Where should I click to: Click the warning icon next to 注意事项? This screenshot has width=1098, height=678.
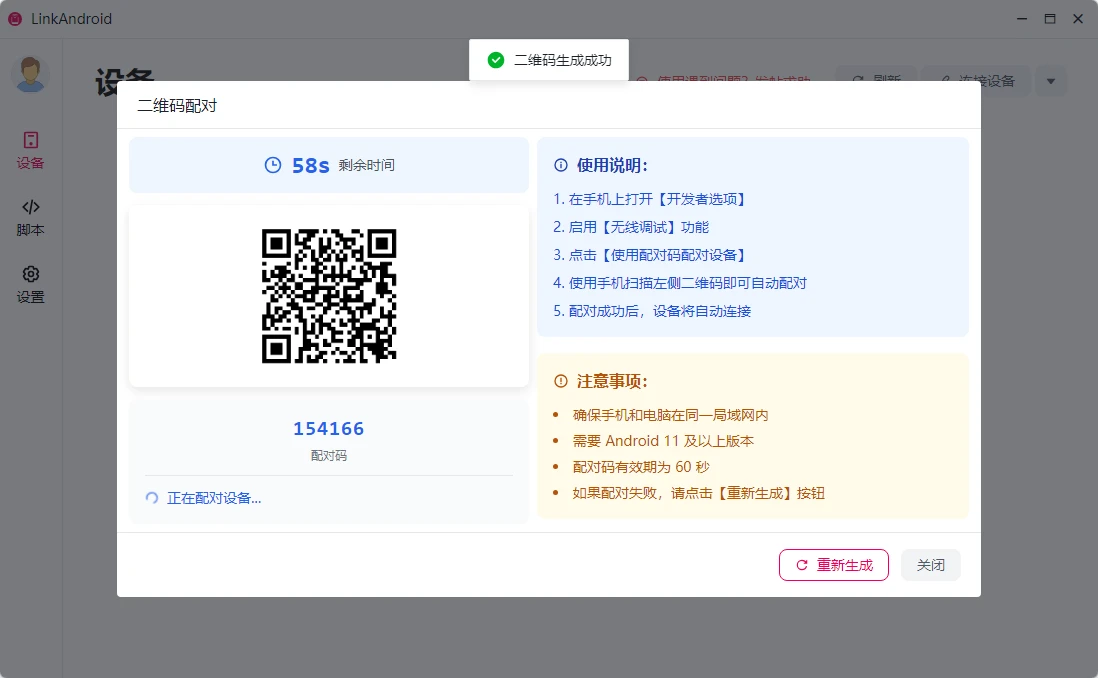(x=561, y=381)
